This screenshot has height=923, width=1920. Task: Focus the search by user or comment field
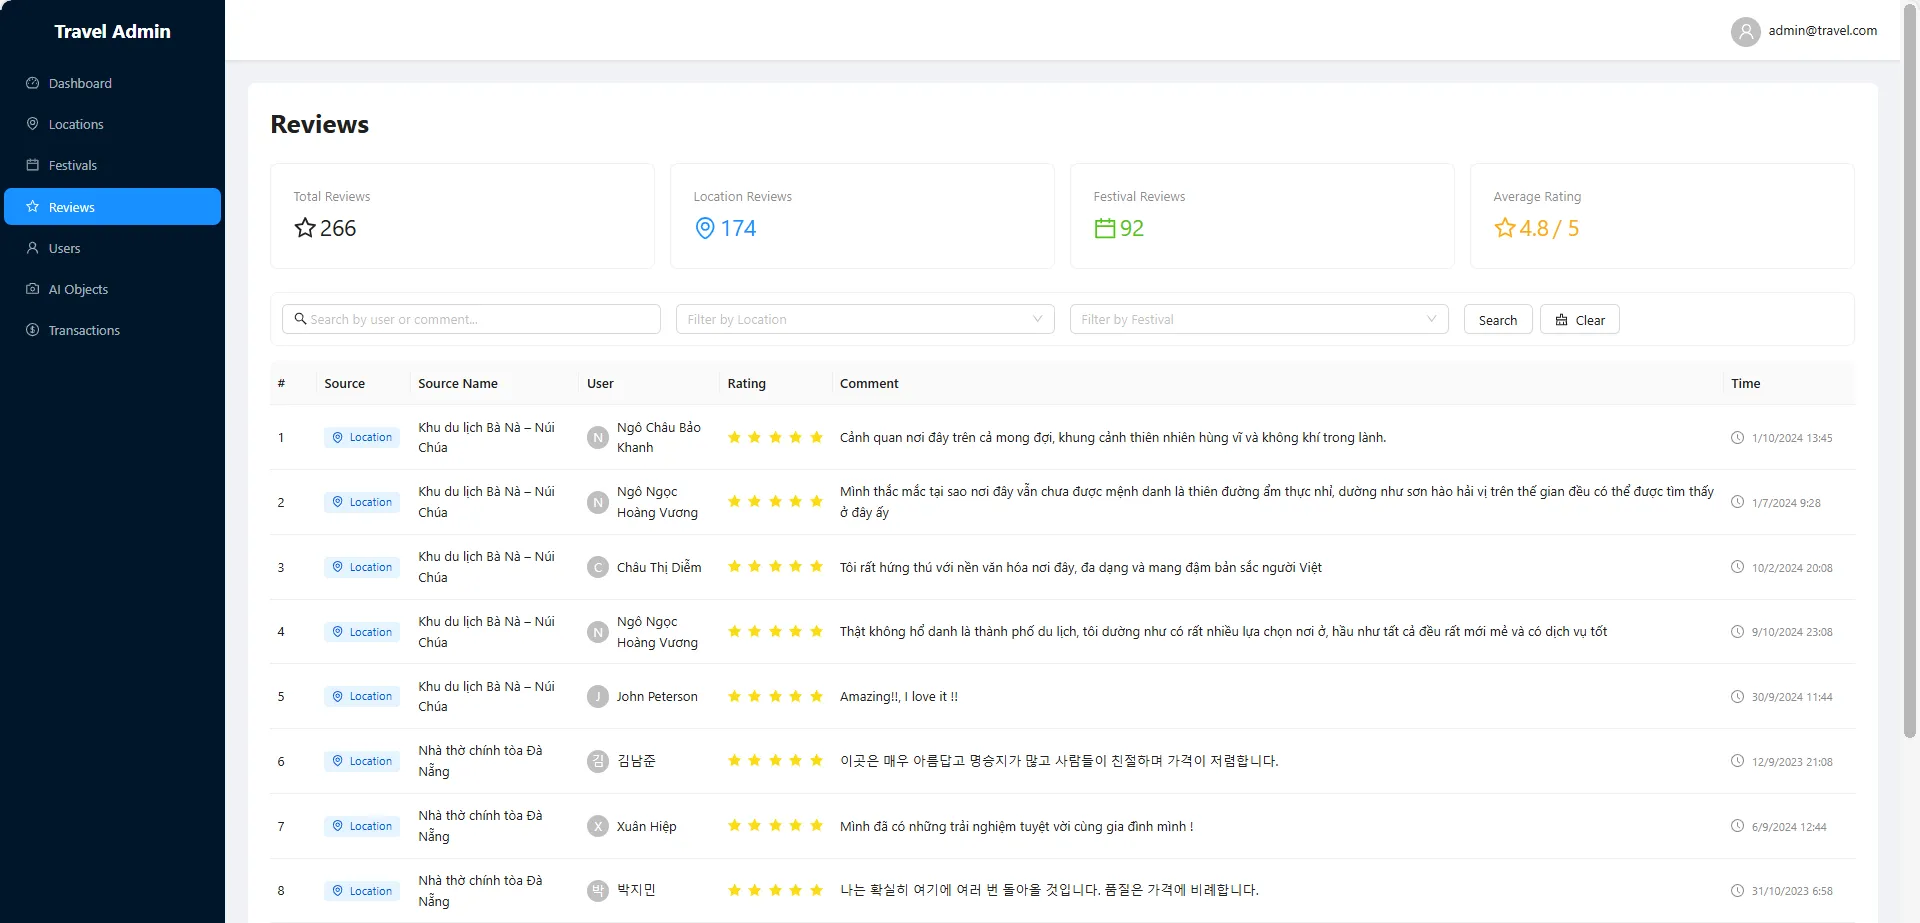coord(471,319)
